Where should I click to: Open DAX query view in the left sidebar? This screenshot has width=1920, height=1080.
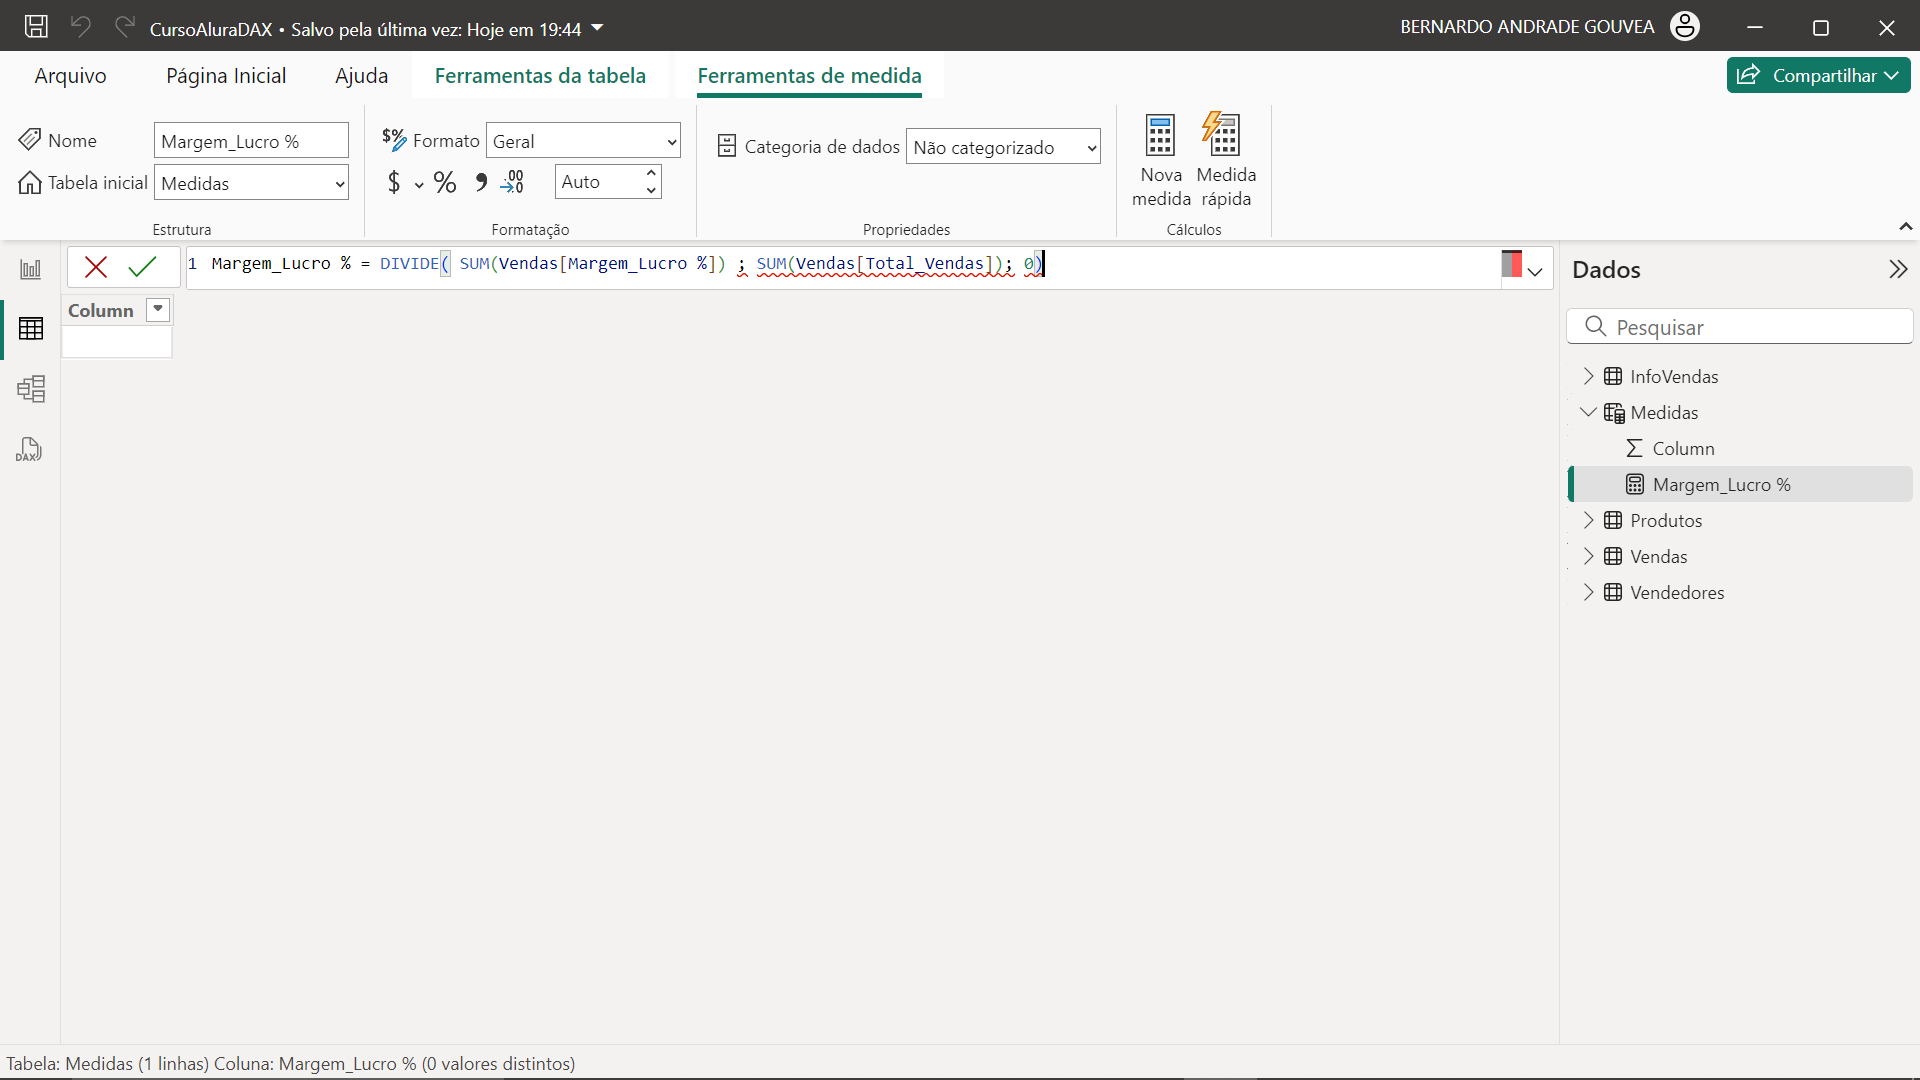(x=29, y=449)
